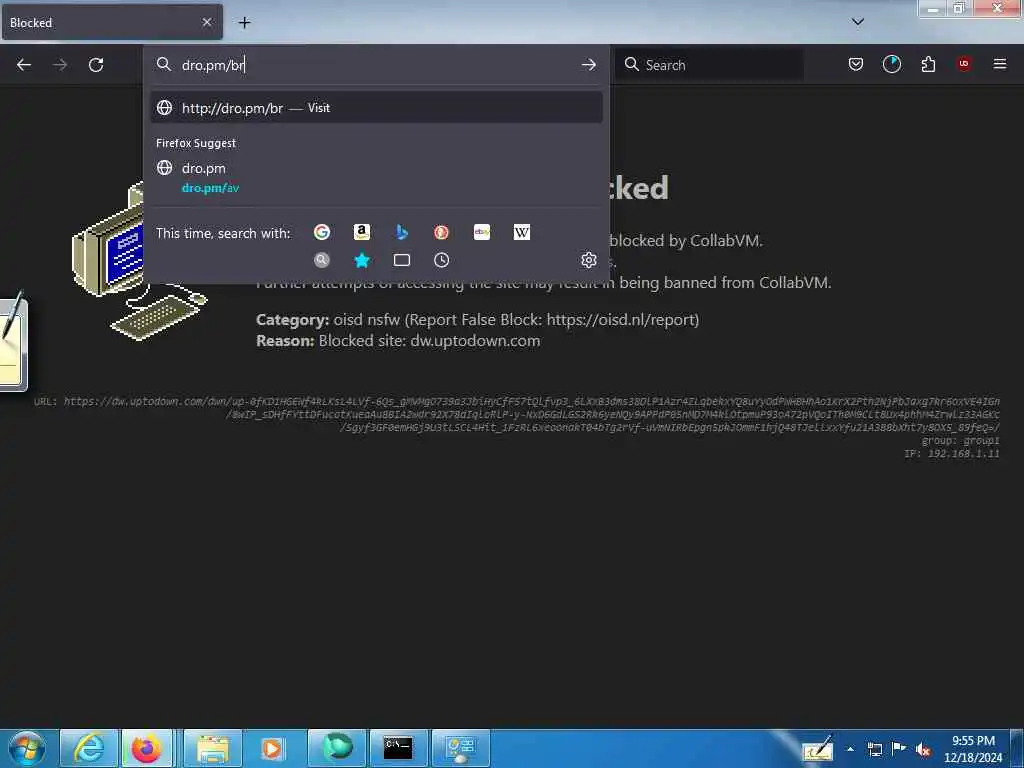Open the docked Tablet PC input panel
The width and height of the screenshot is (1024, 768).
[13, 342]
